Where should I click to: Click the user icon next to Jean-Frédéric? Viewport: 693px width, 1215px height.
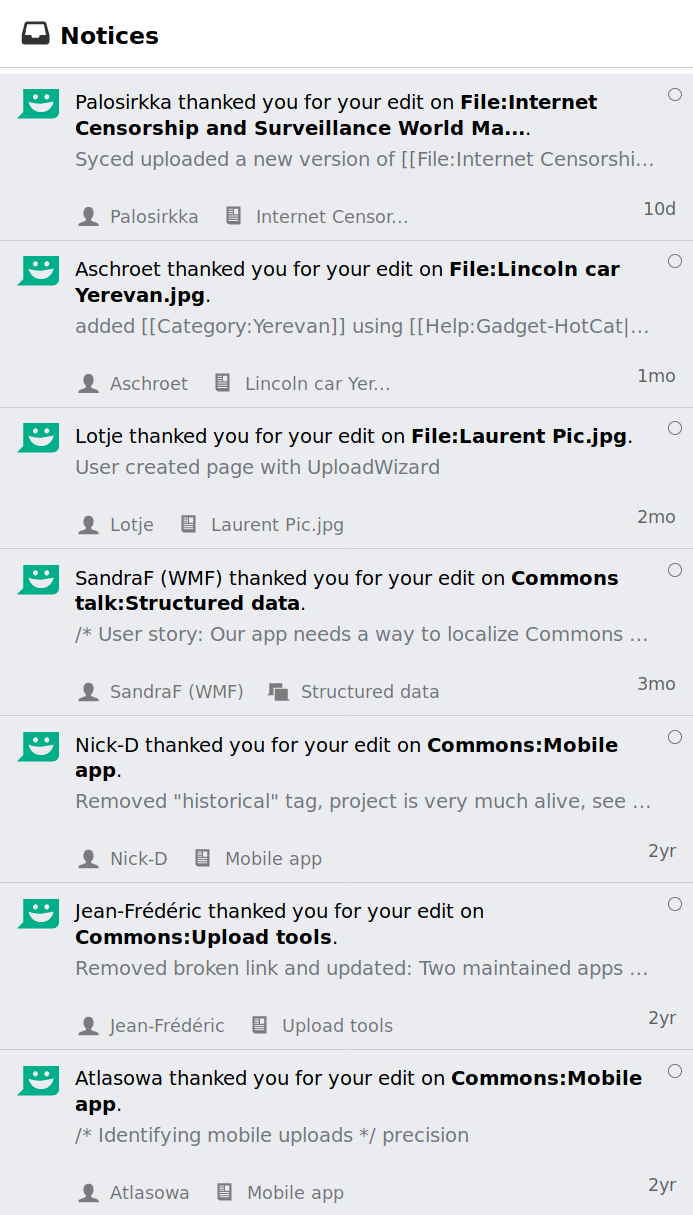point(88,1025)
